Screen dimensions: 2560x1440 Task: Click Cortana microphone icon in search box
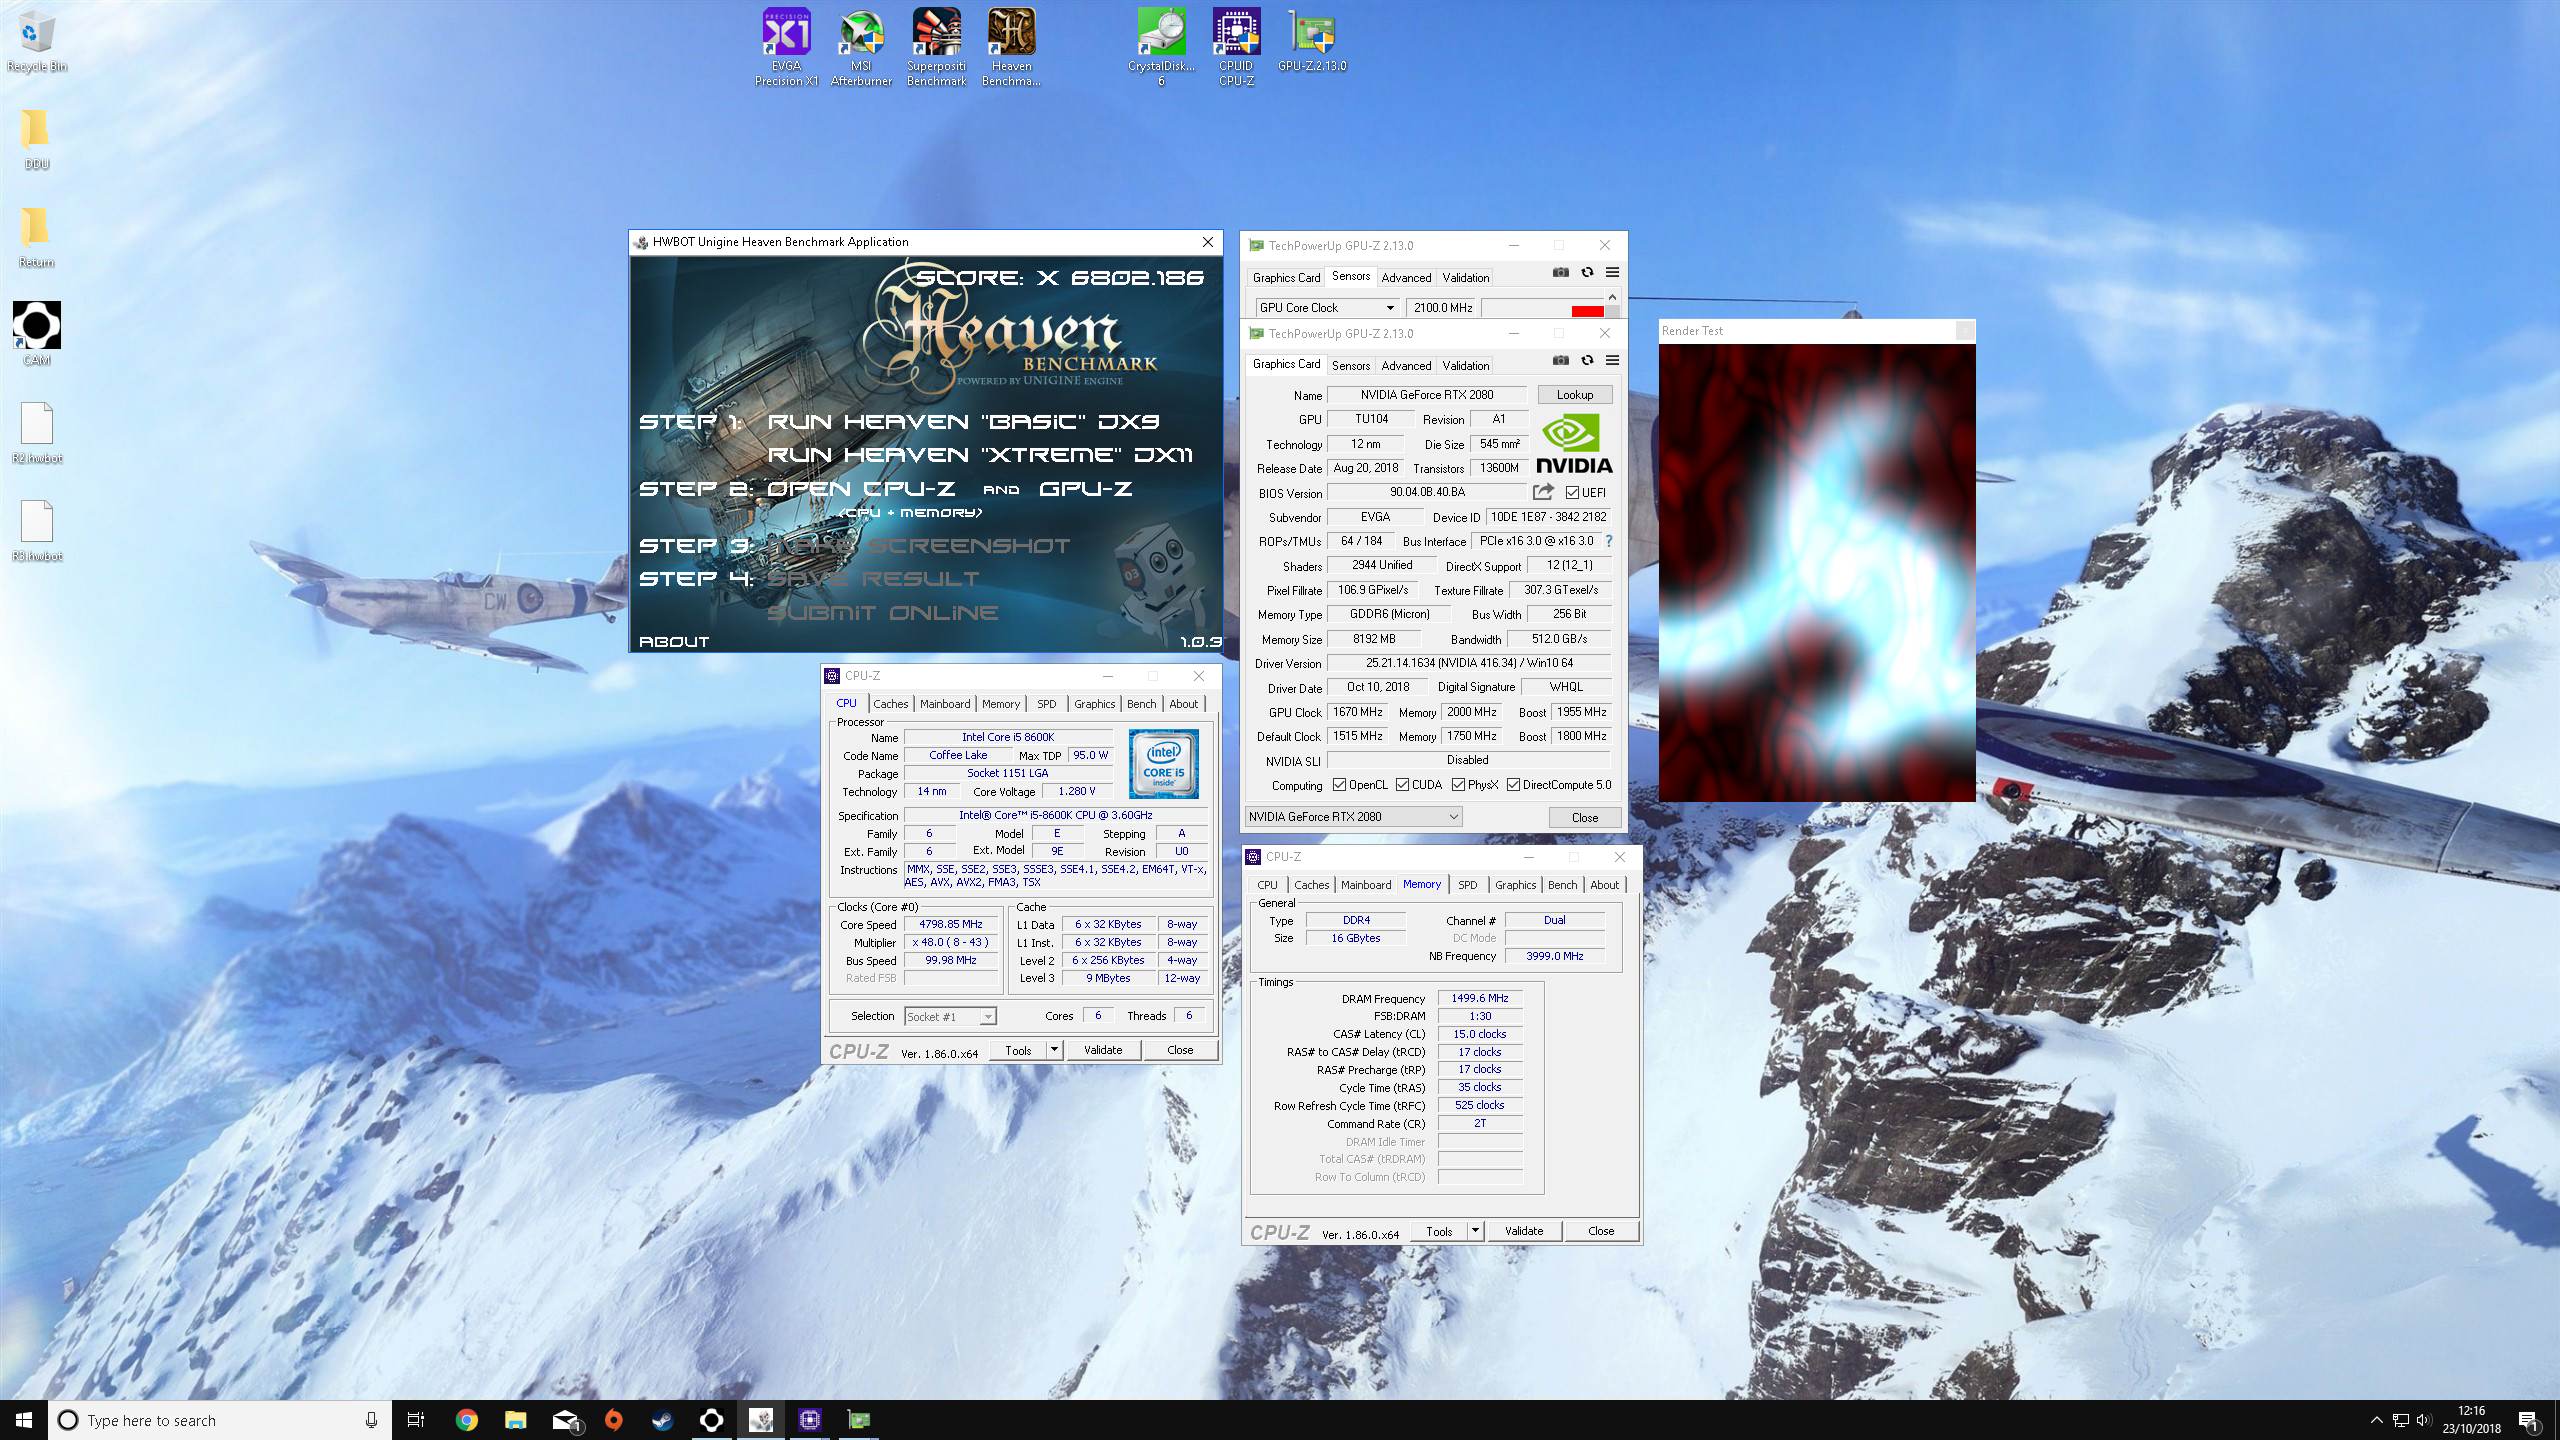(x=371, y=1420)
